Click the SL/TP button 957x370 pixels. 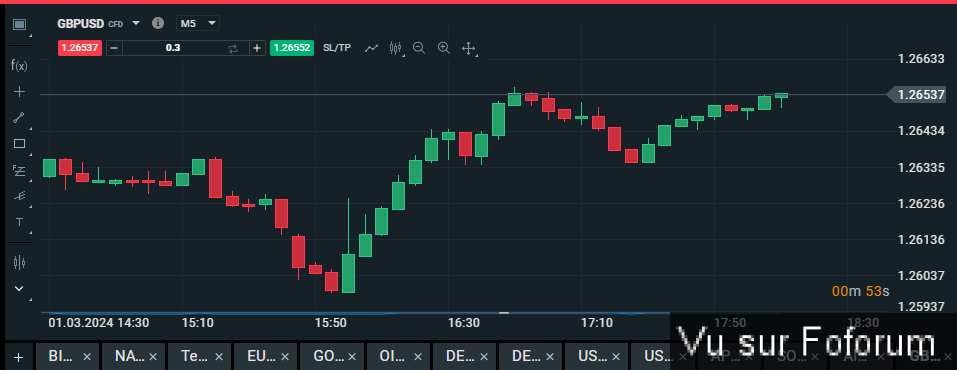tap(337, 48)
